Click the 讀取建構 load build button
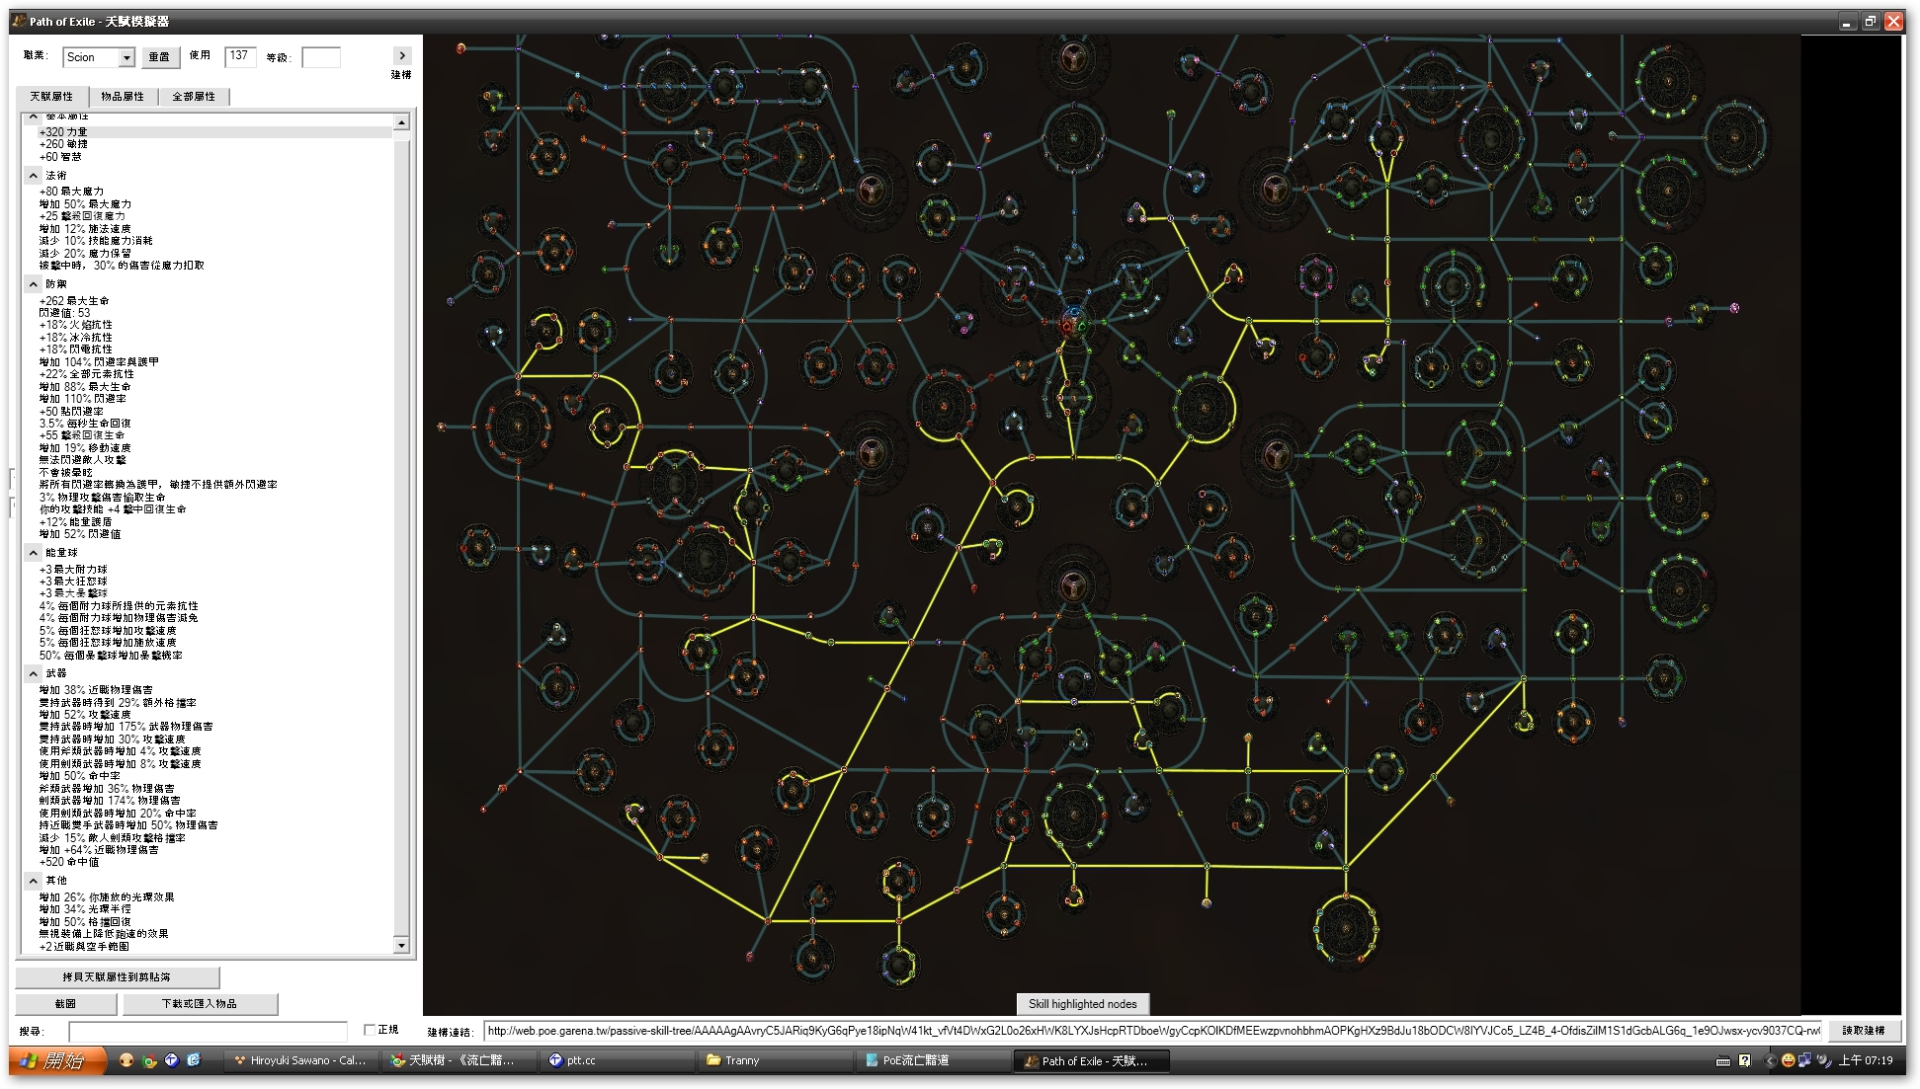 tap(1863, 1031)
